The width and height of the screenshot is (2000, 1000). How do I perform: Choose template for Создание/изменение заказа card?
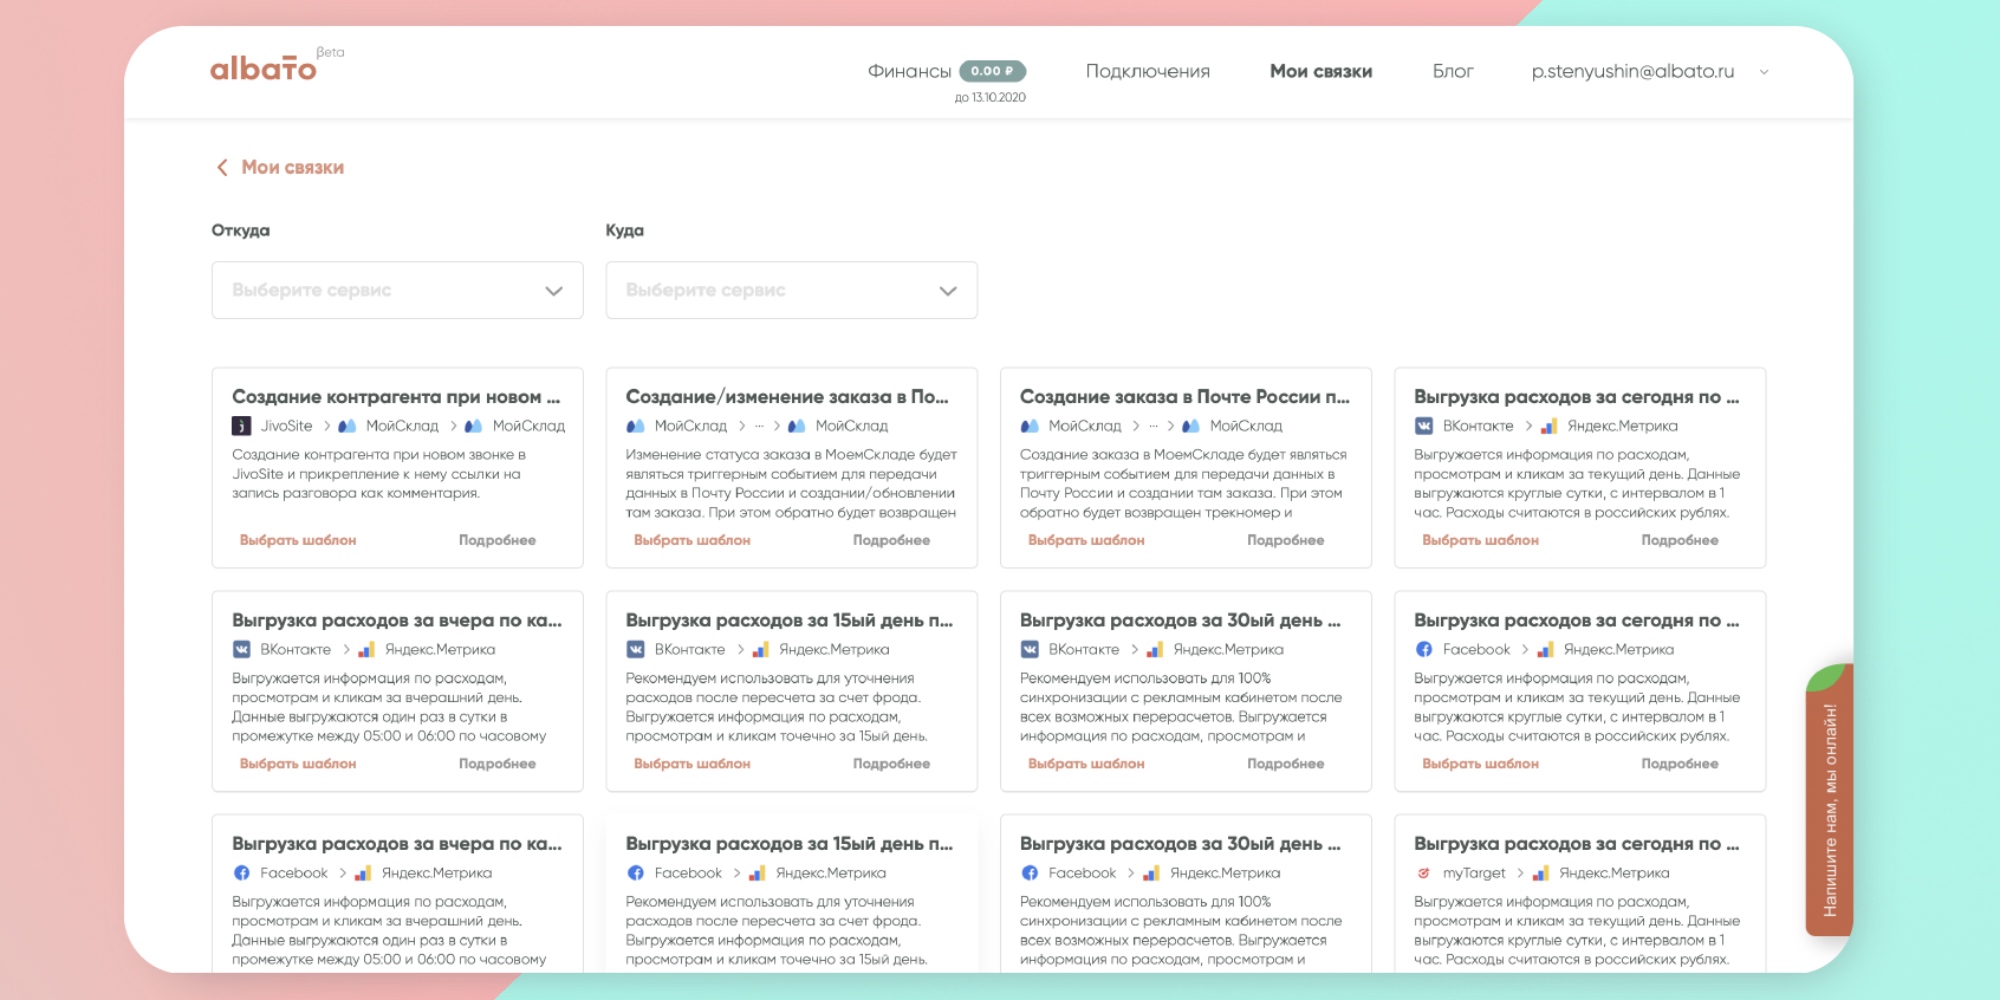coord(692,540)
